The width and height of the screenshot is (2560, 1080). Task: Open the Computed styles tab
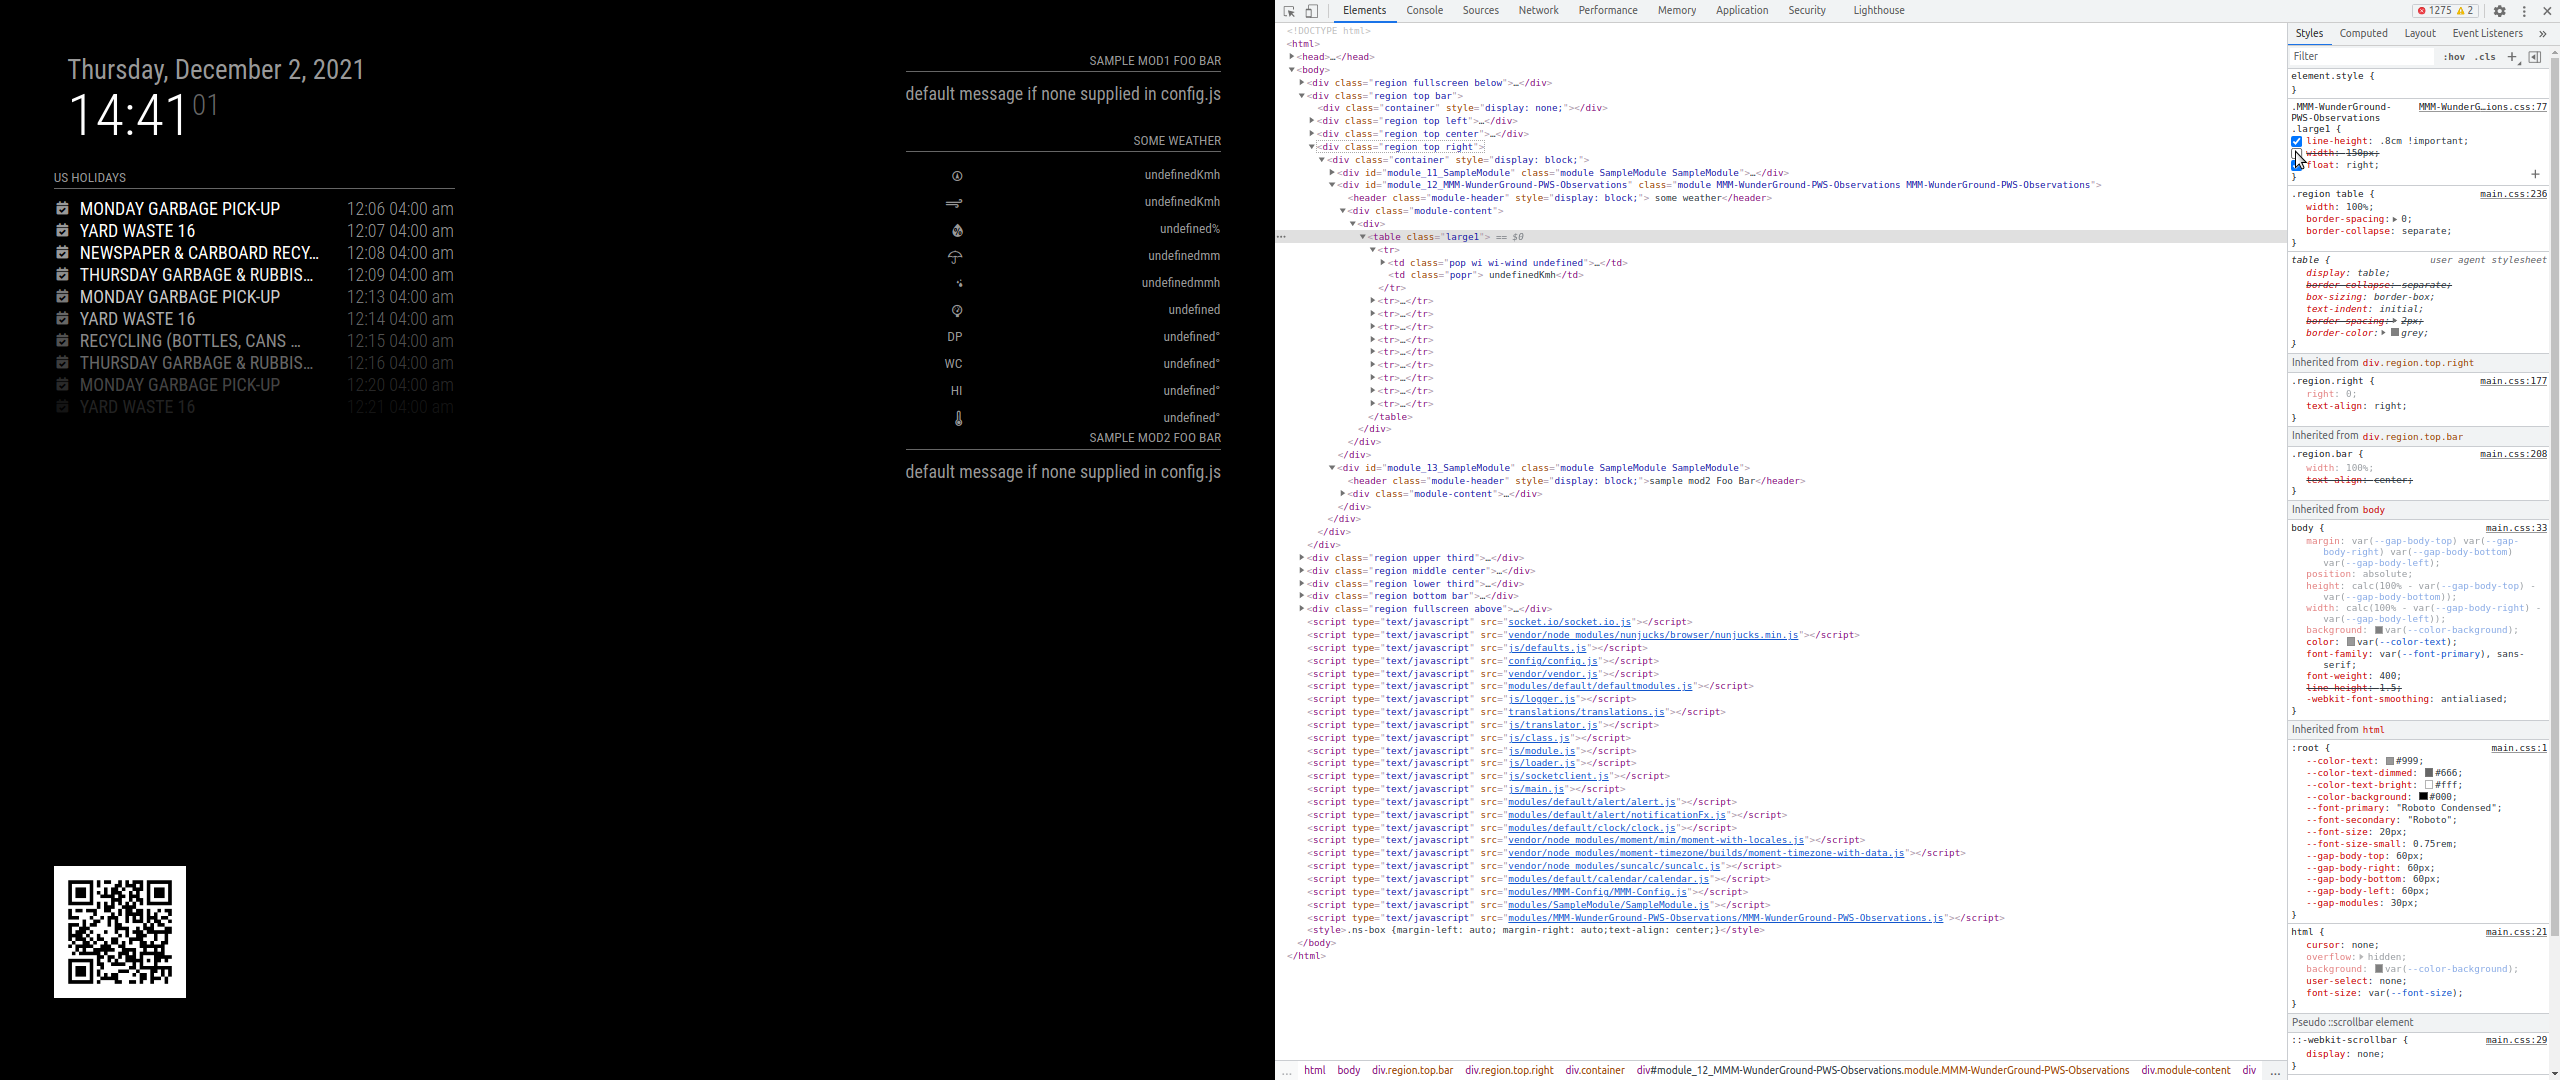(2364, 33)
